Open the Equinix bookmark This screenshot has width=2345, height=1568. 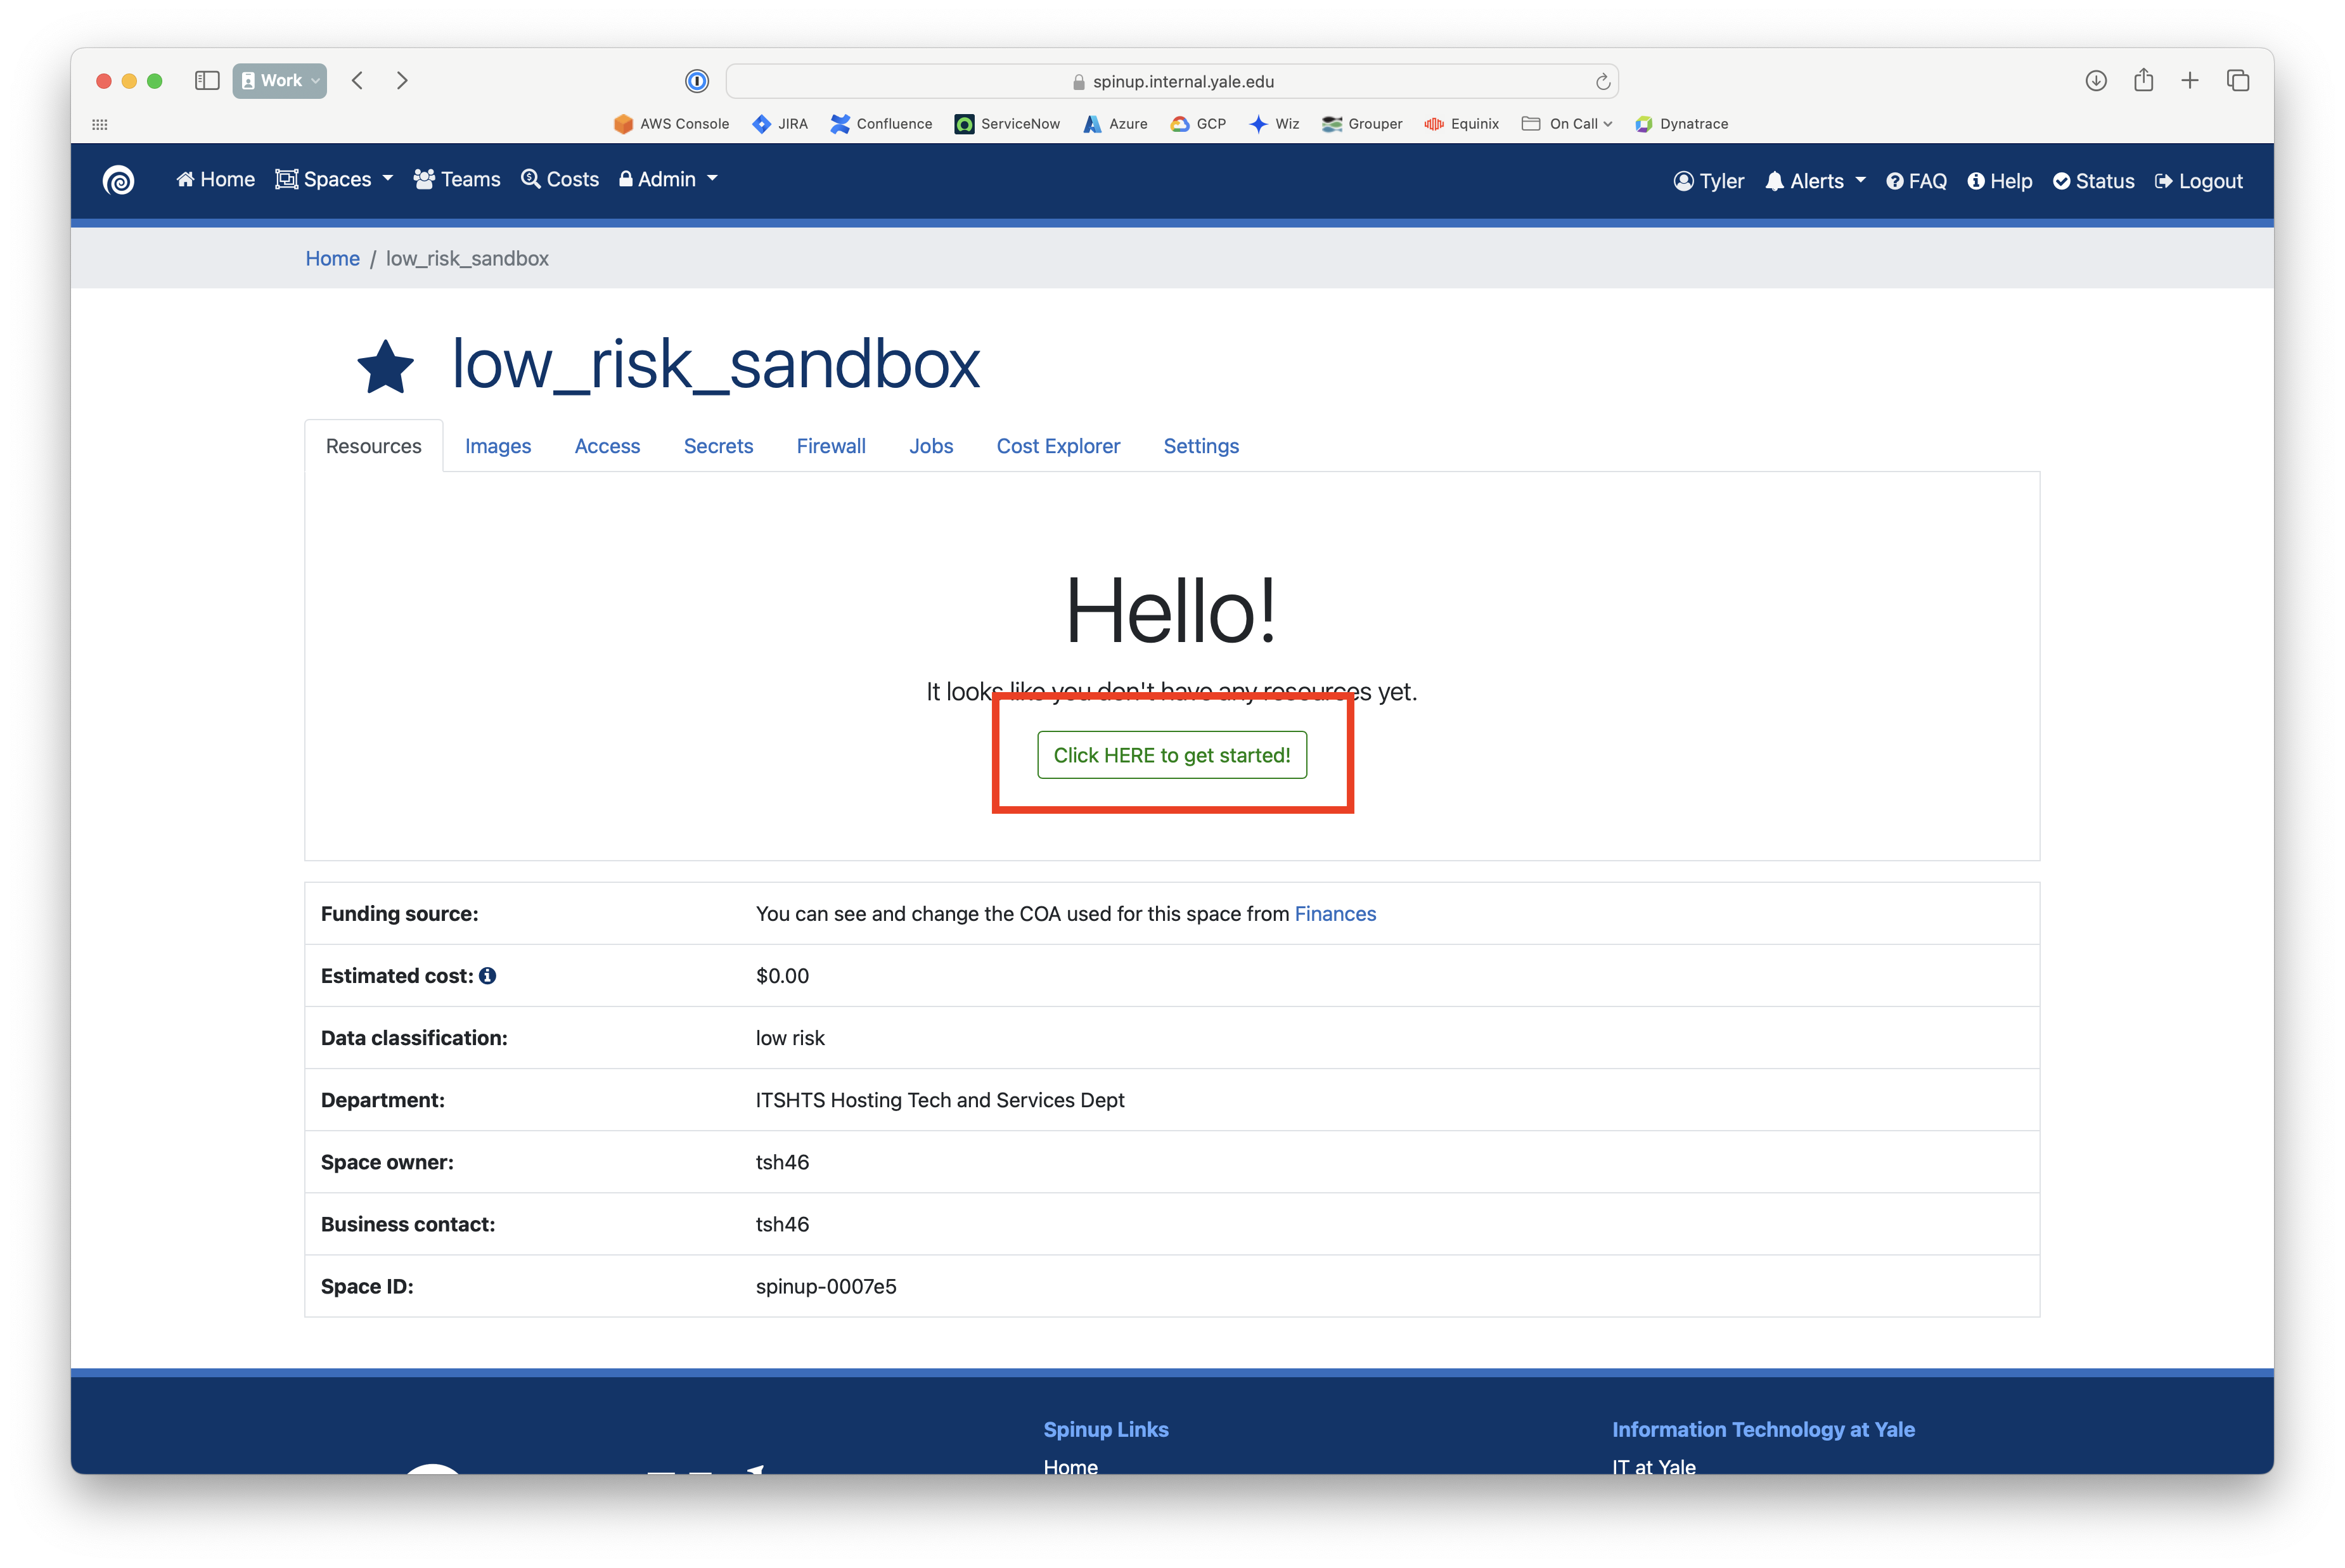pyautogui.click(x=1462, y=124)
